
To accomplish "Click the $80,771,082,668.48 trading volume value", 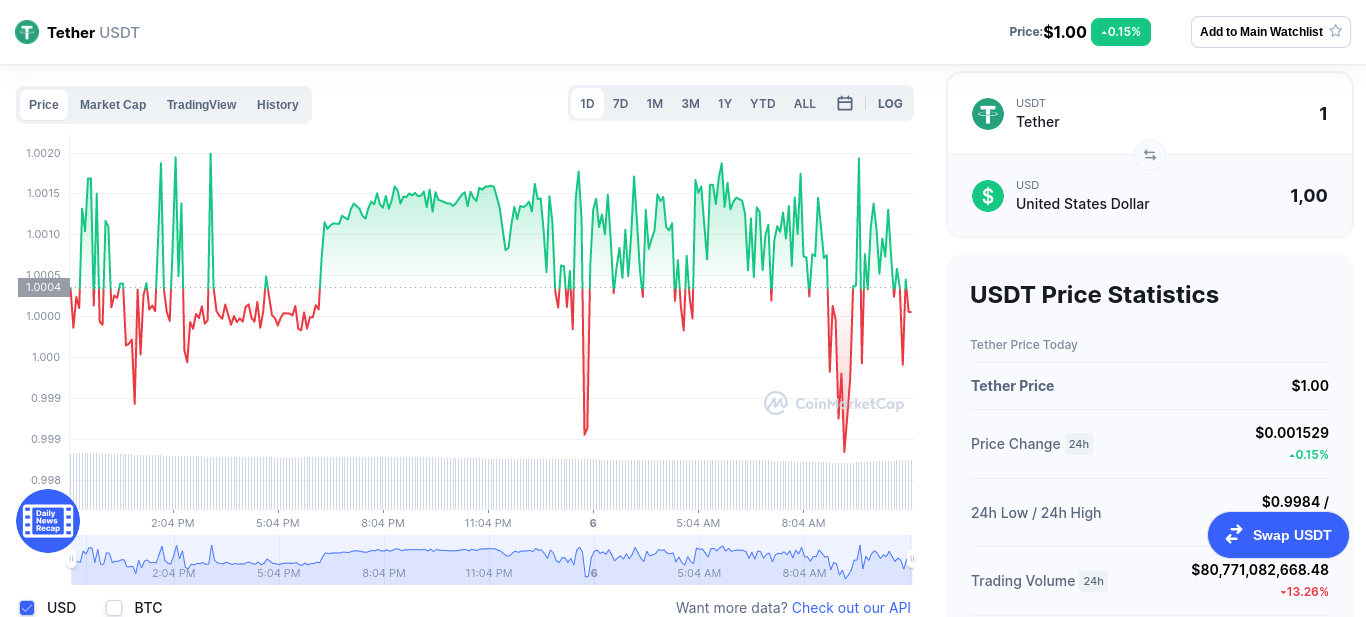I will click(1260, 570).
